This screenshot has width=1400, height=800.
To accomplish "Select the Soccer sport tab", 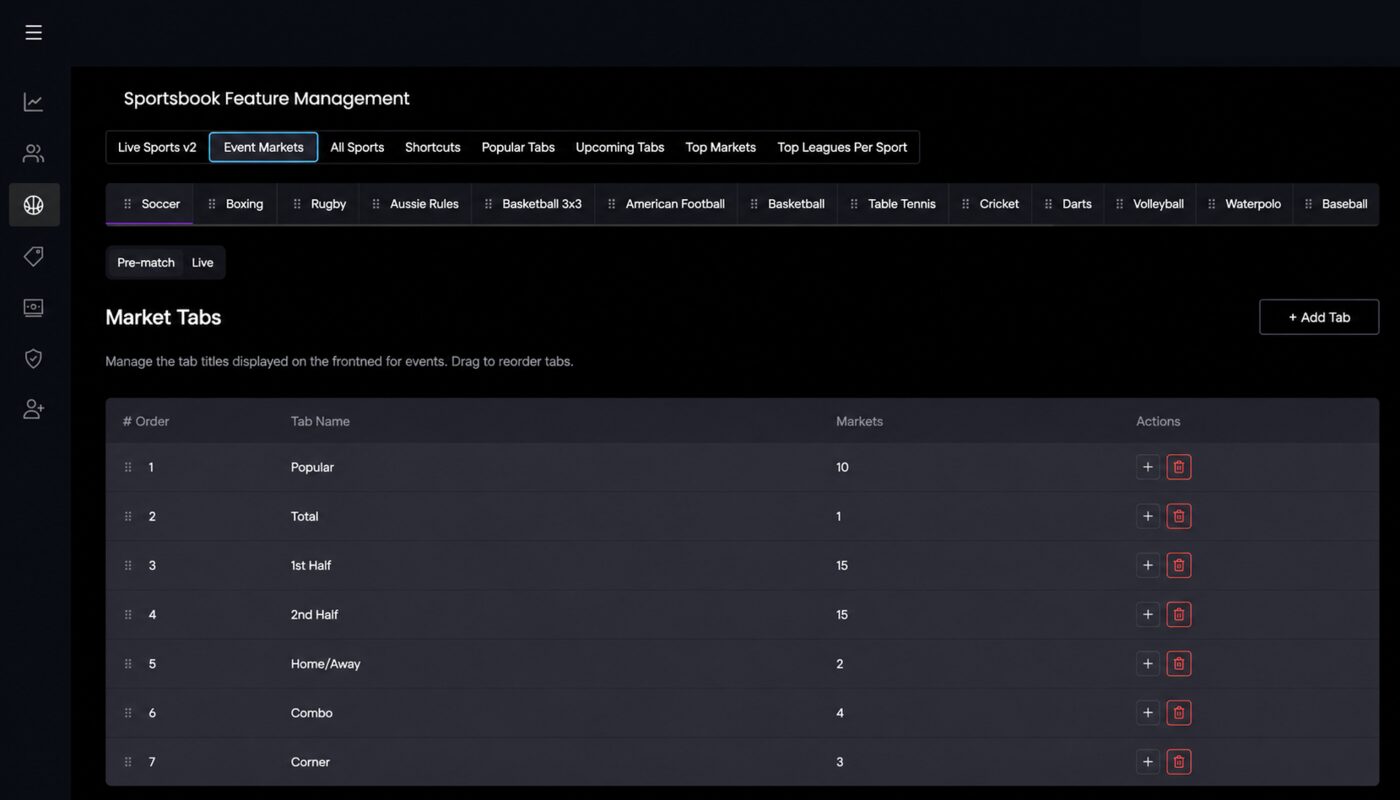I will (x=150, y=204).
